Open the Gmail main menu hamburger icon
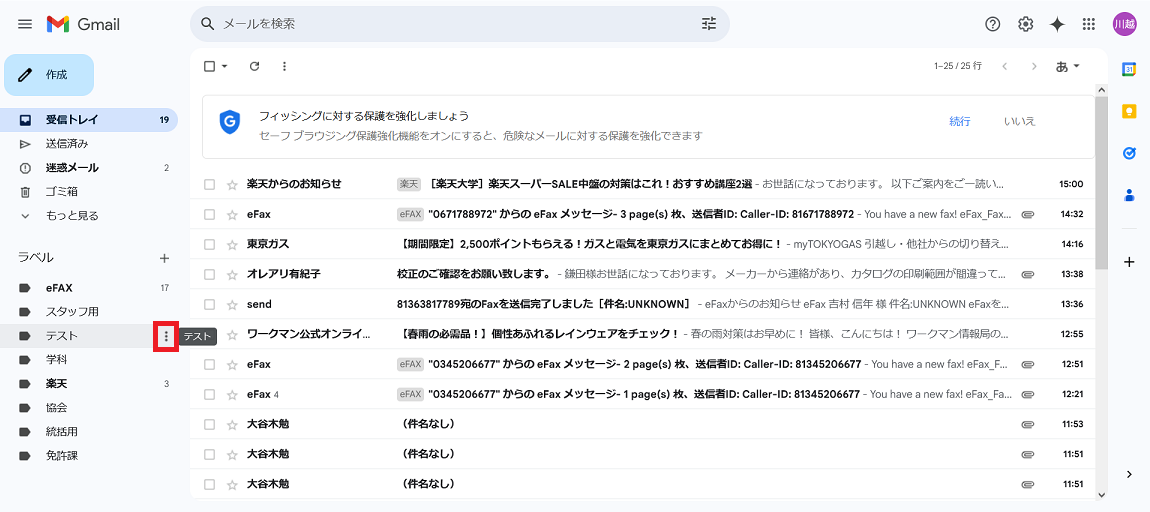The image size is (1150, 512). (25, 24)
